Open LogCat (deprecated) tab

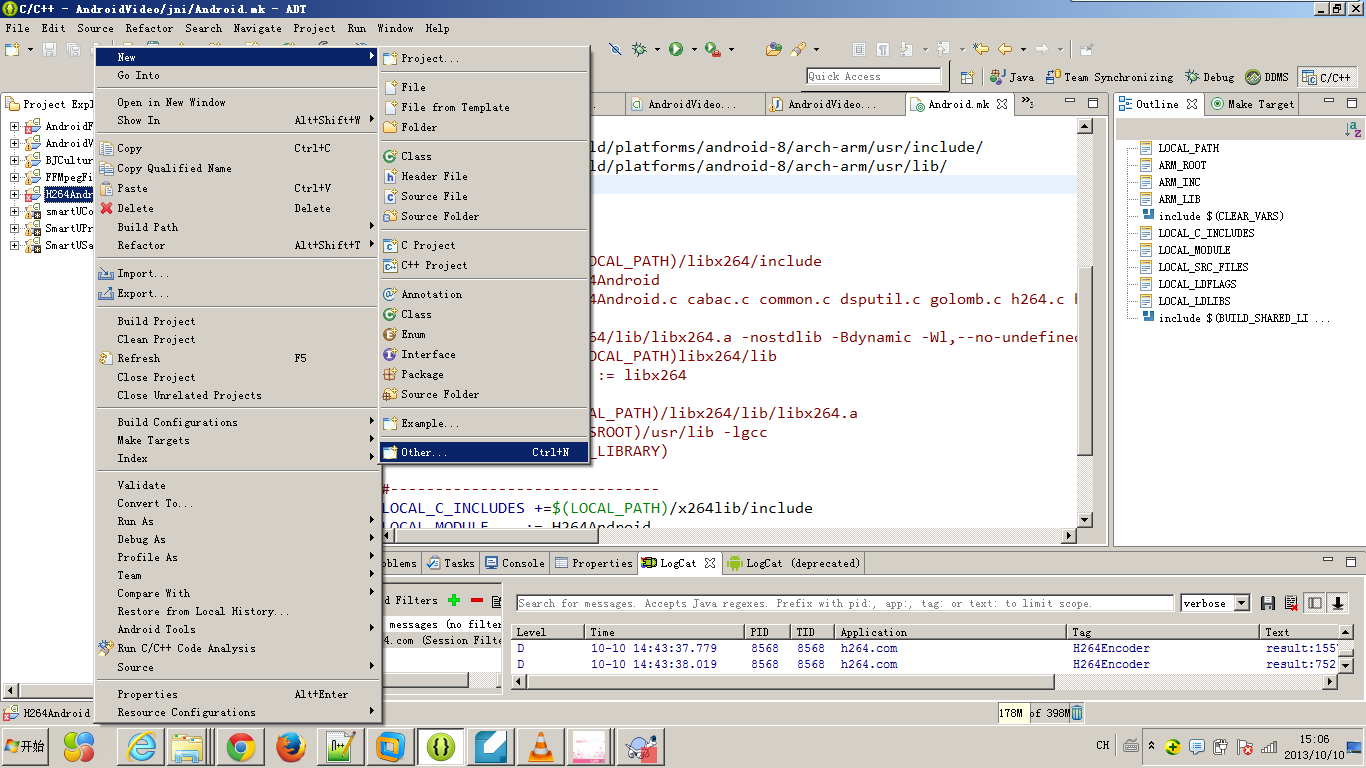point(794,563)
